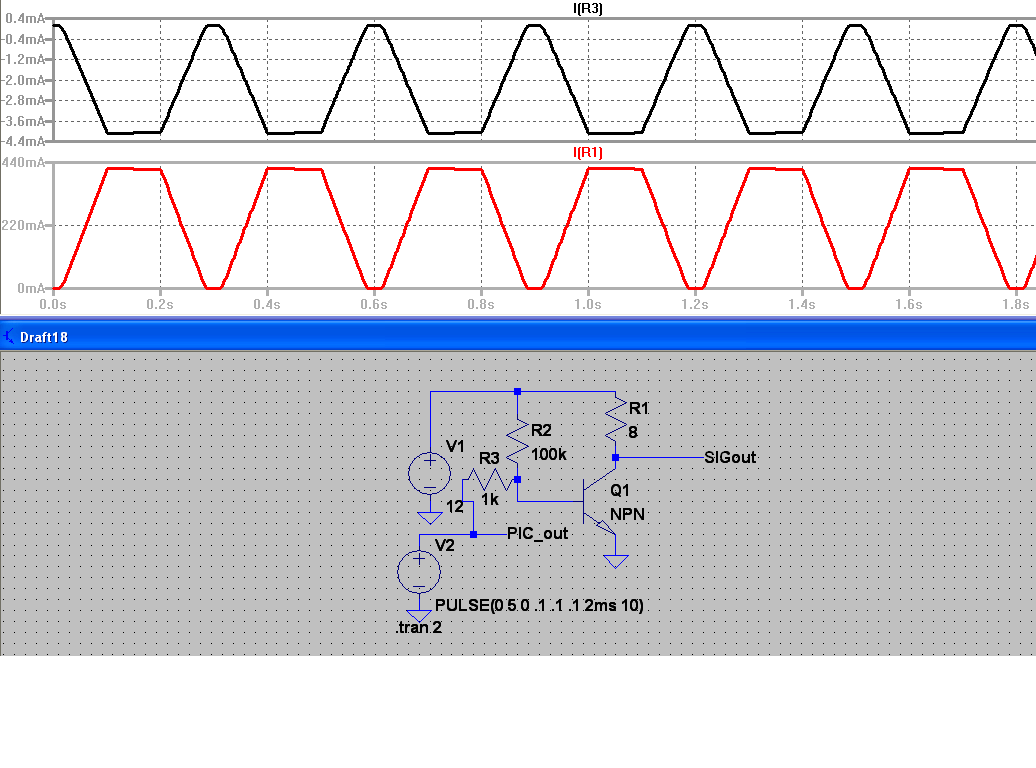This screenshot has height=768, width=1036.
Task: Click R2's 100k value
Action: pos(549,455)
